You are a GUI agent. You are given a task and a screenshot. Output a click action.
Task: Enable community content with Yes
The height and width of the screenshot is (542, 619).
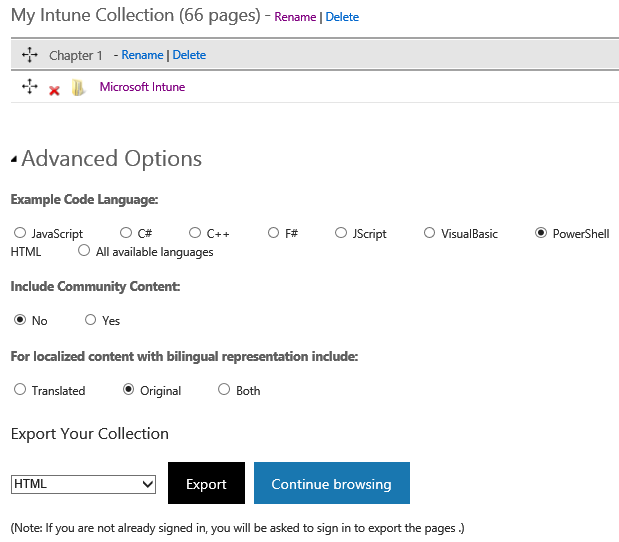point(91,320)
